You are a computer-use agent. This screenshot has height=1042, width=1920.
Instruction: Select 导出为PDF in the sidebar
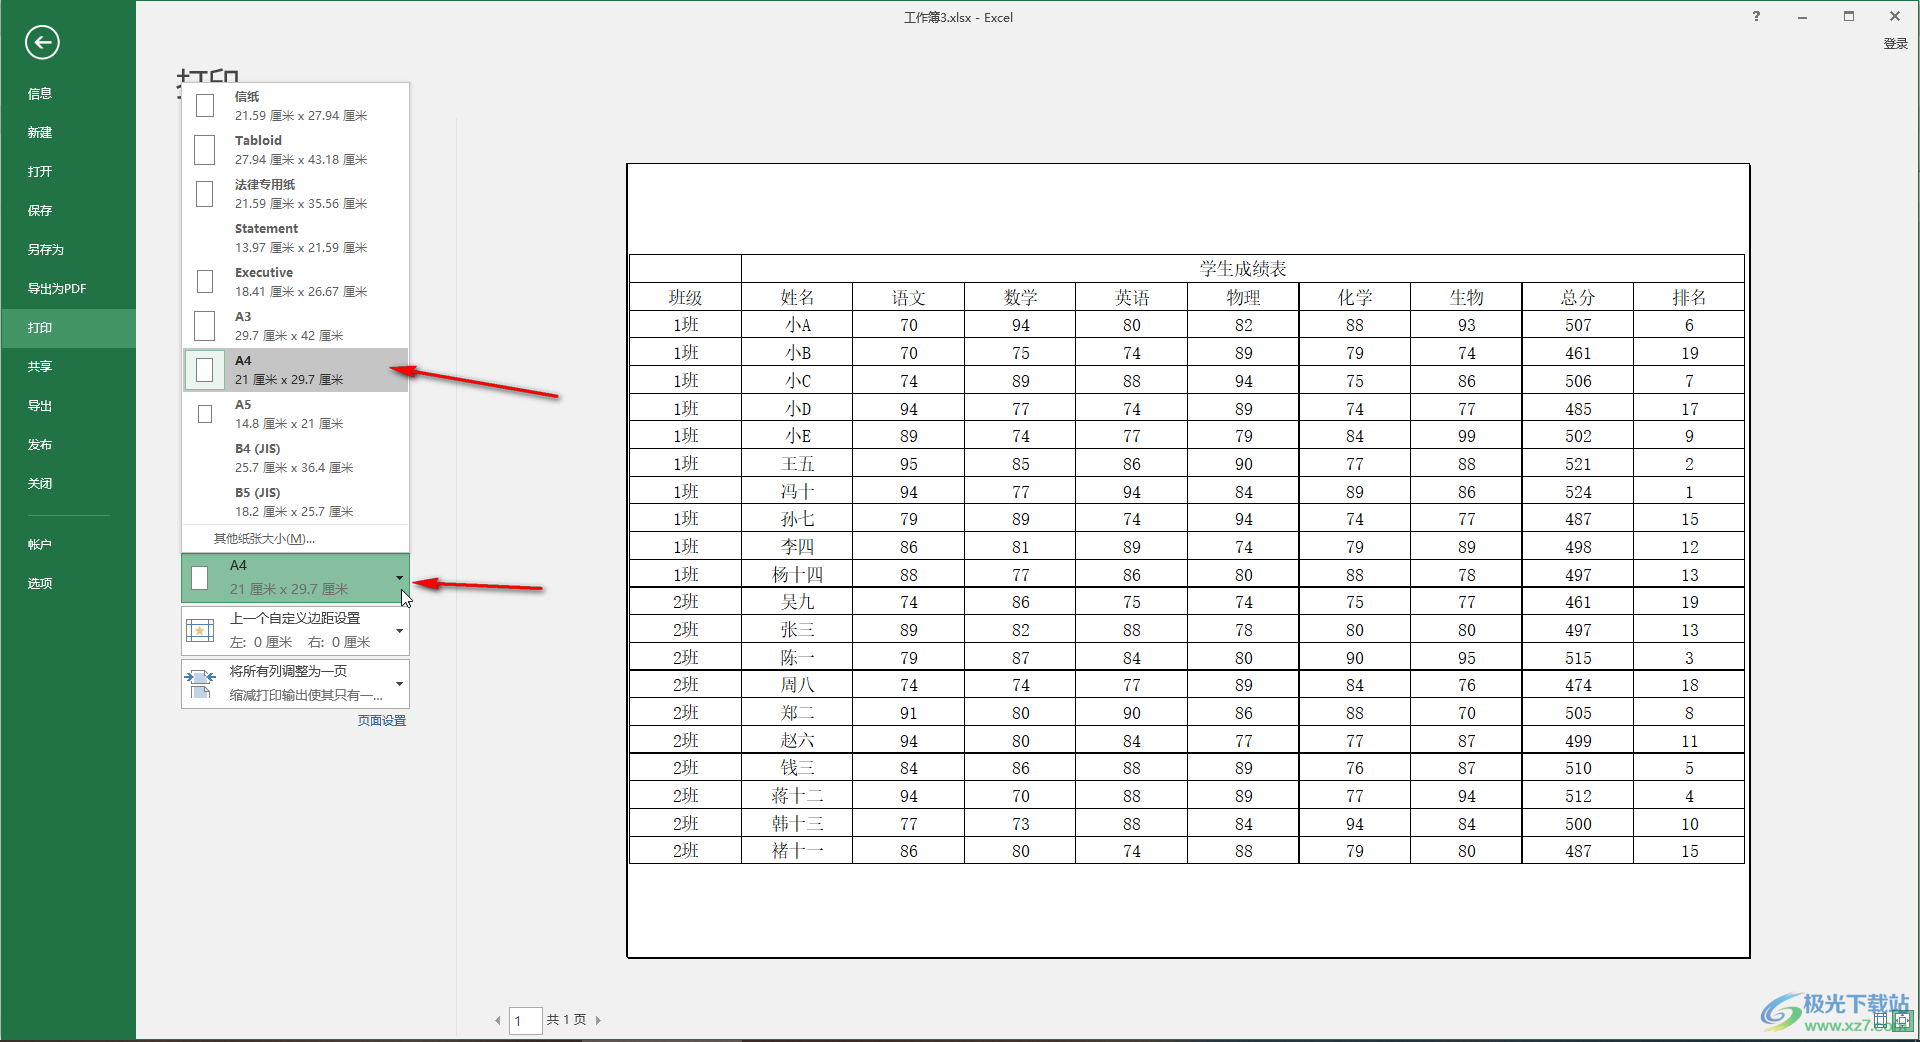[x=68, y=288]
